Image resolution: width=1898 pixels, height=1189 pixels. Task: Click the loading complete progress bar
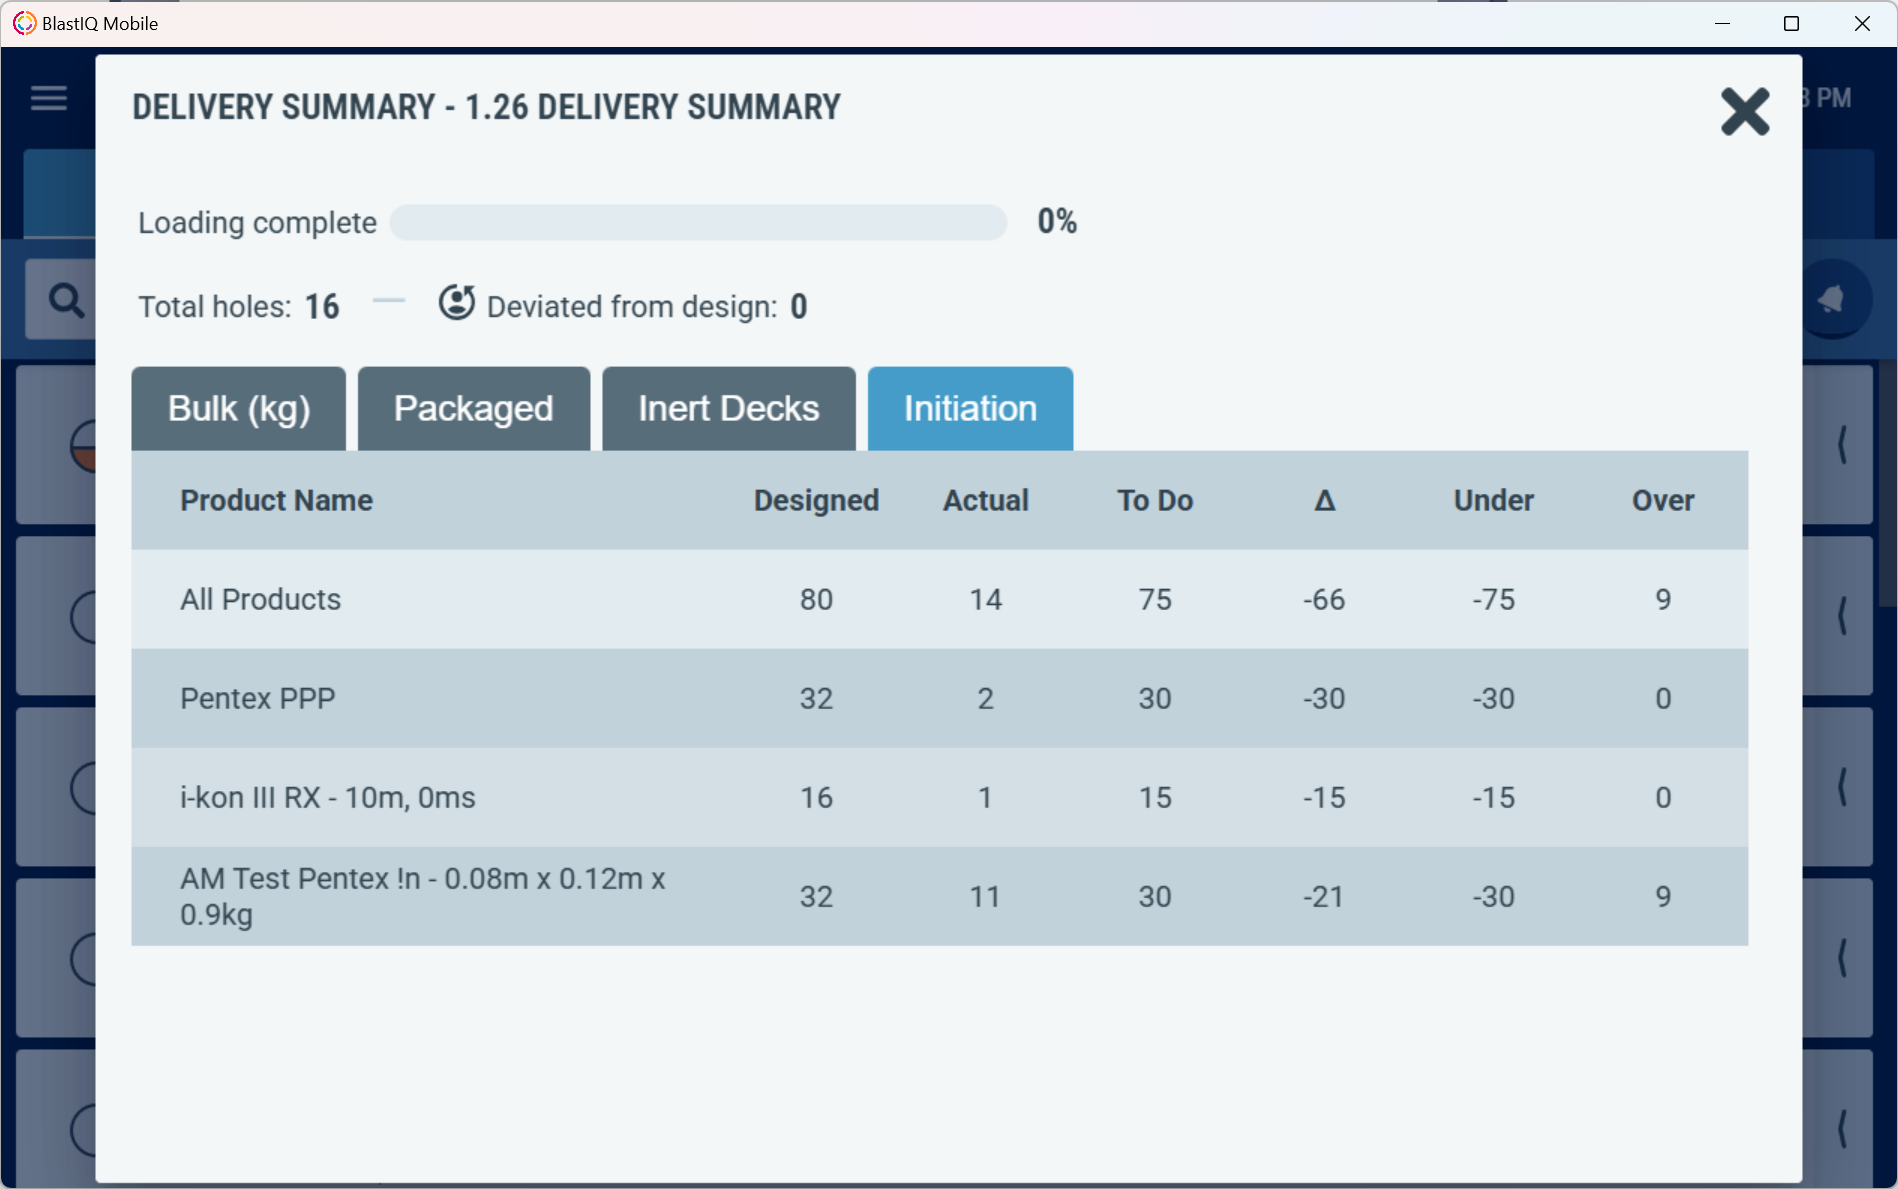click(x=698, y=222)
